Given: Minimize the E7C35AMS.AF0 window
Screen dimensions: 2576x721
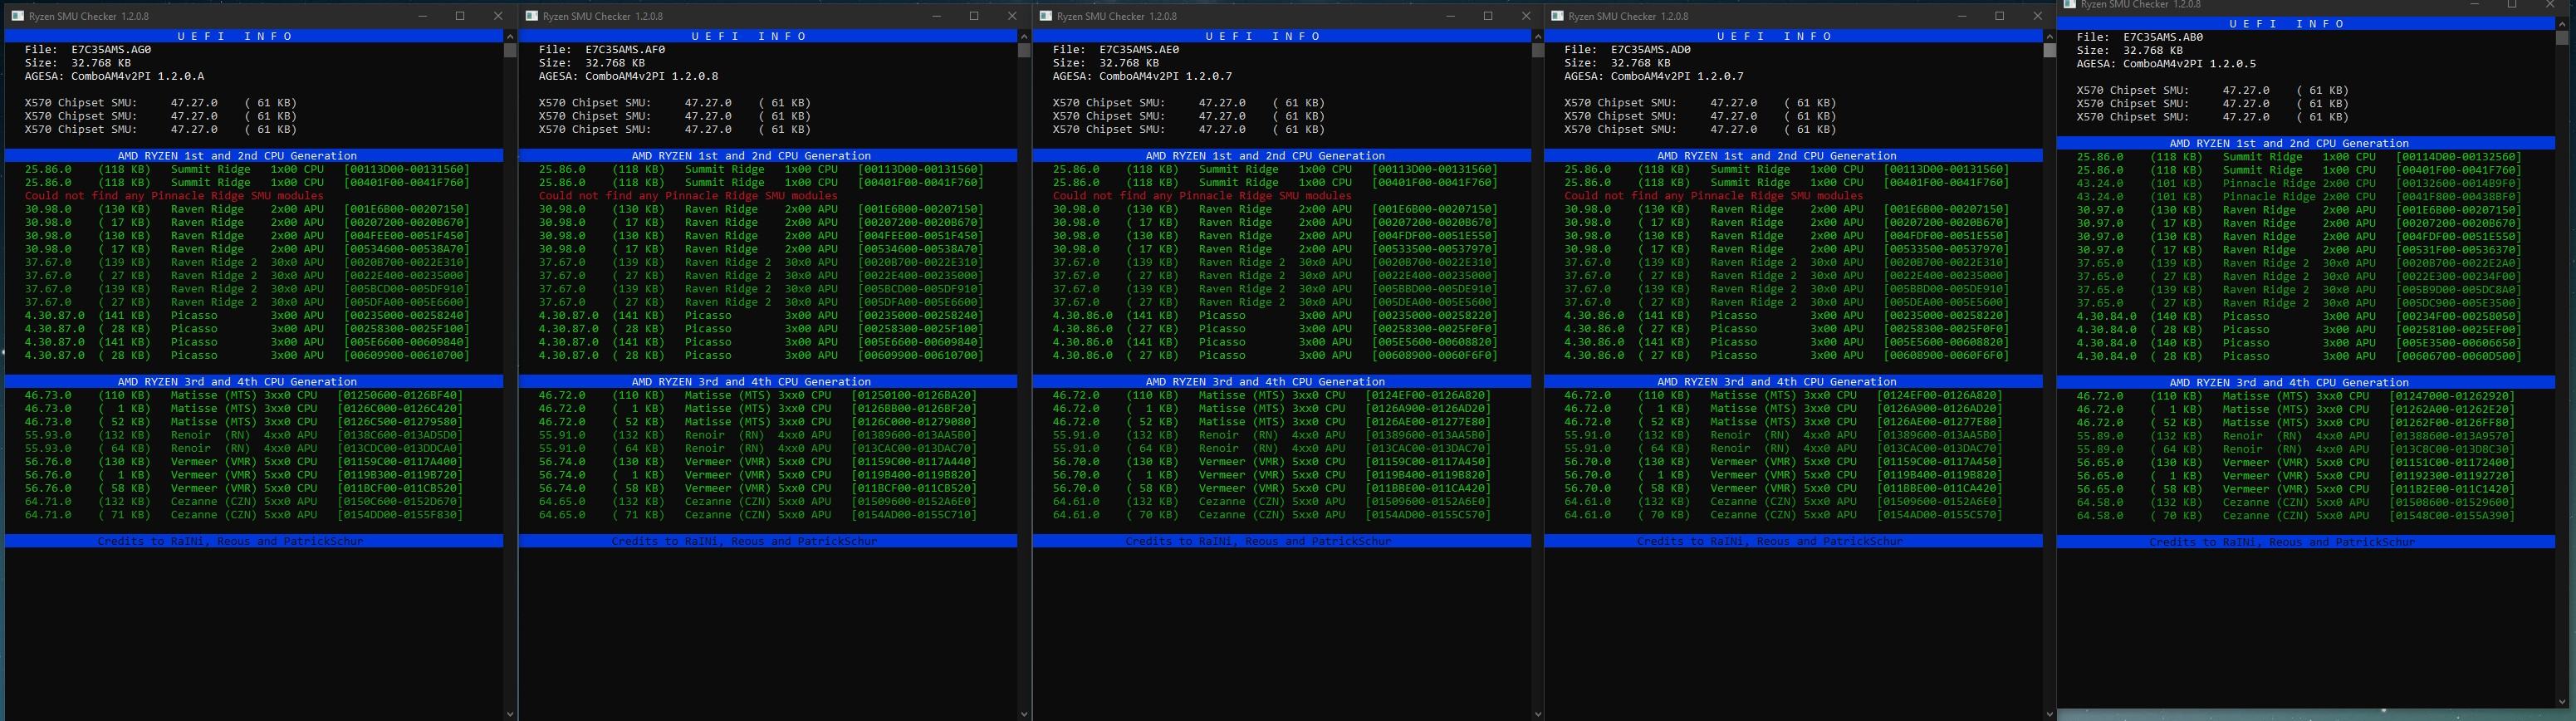Looking at the screenshot, I should [x=937, y=16].
